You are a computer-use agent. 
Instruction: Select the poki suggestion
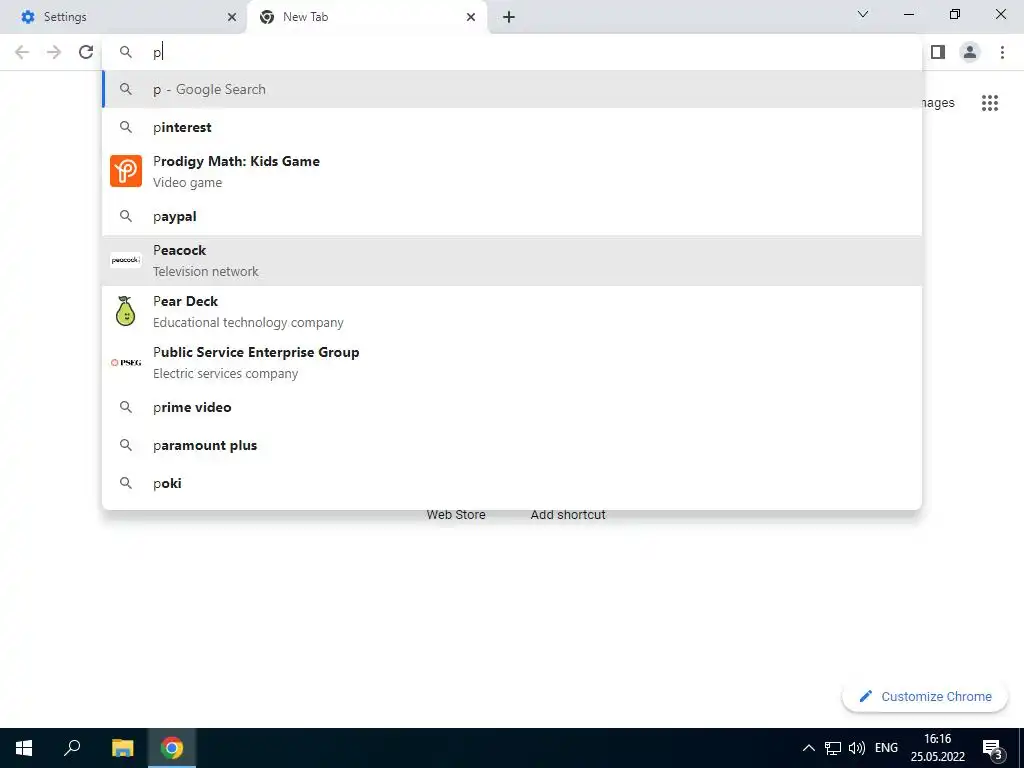click(x=512, y=483)
